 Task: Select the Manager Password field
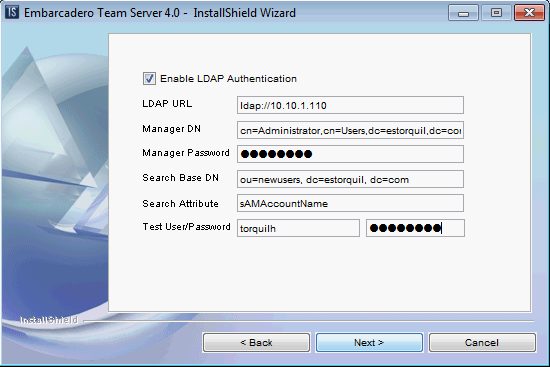350,154
